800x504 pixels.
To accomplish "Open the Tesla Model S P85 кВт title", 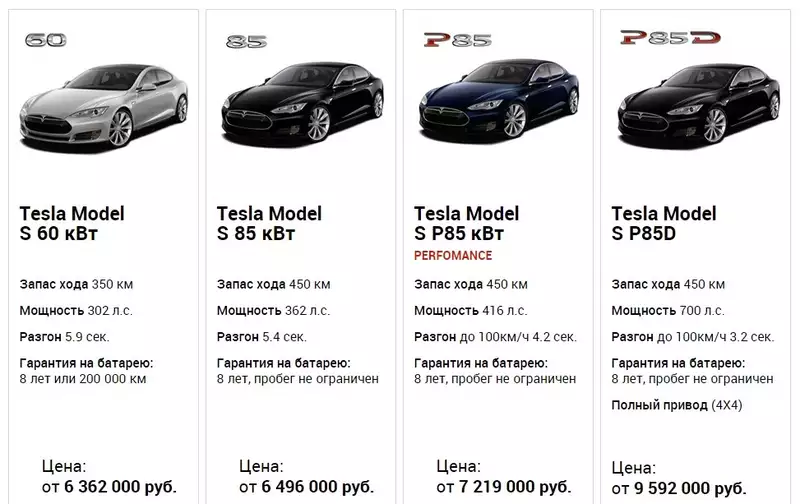I will pos(466,223).
